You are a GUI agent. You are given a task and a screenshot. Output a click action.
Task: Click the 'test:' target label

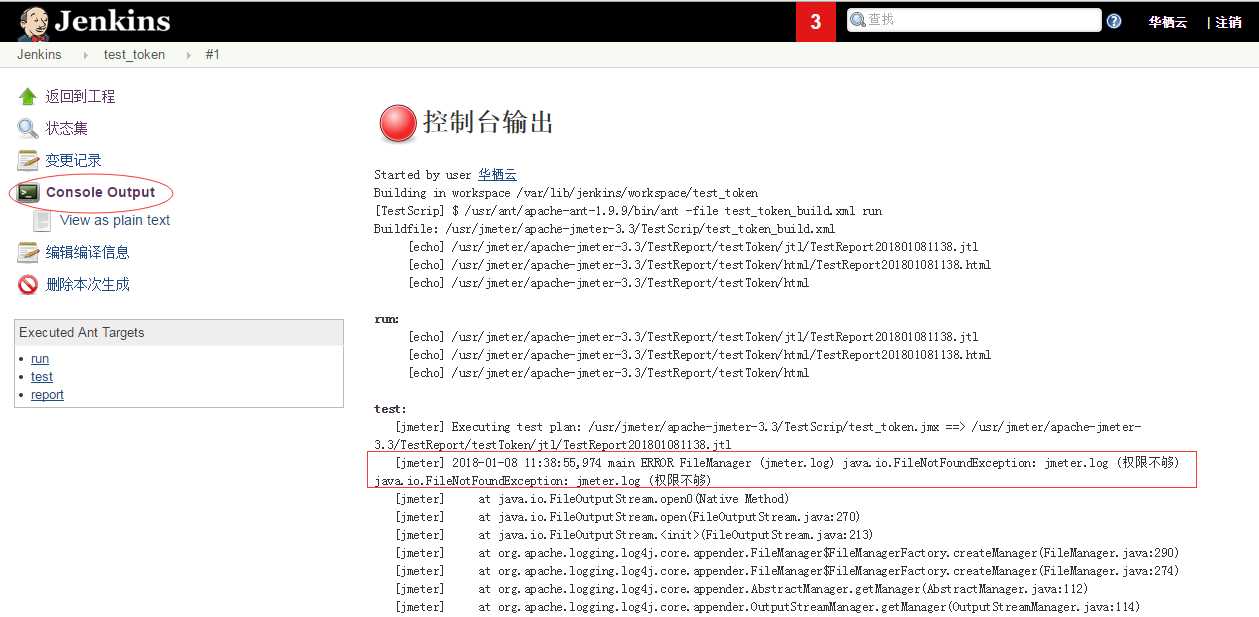coord(391,409)
